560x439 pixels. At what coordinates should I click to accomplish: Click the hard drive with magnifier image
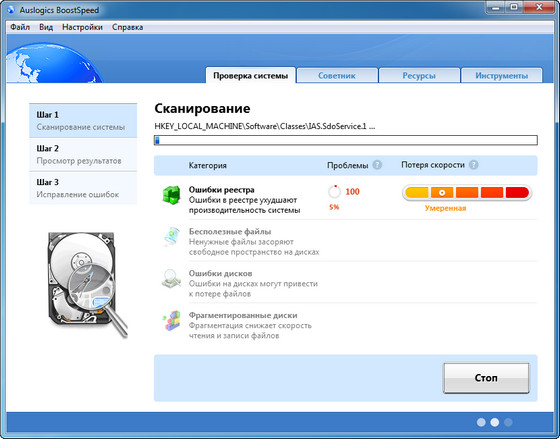(88, 285)
